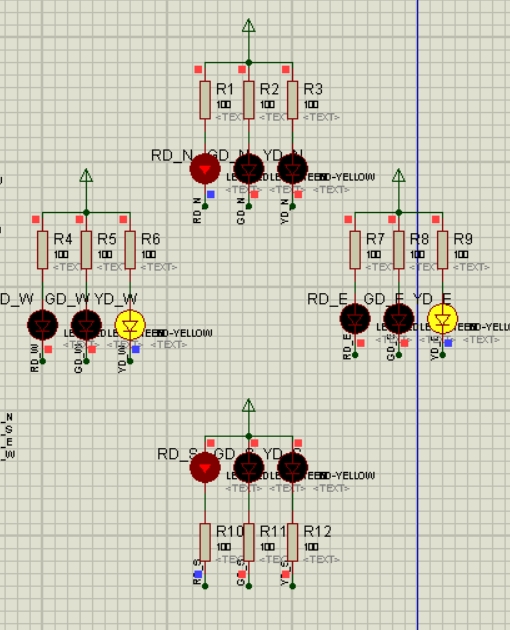This screenshot has width=510, height=630.
Task: Select the dark GD_W green LED
Action: pos(86,325)
